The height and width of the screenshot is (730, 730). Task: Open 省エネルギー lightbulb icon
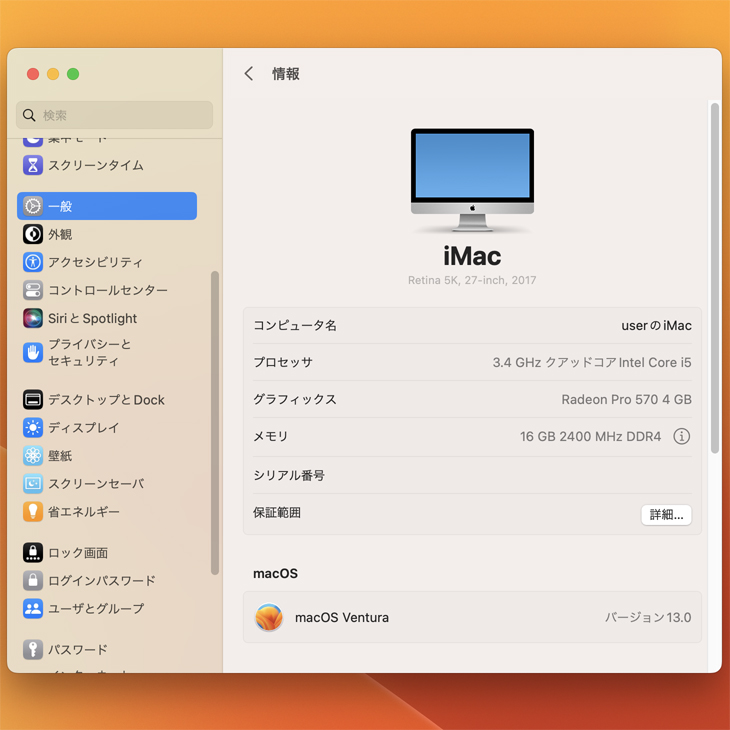pos(33,512)
